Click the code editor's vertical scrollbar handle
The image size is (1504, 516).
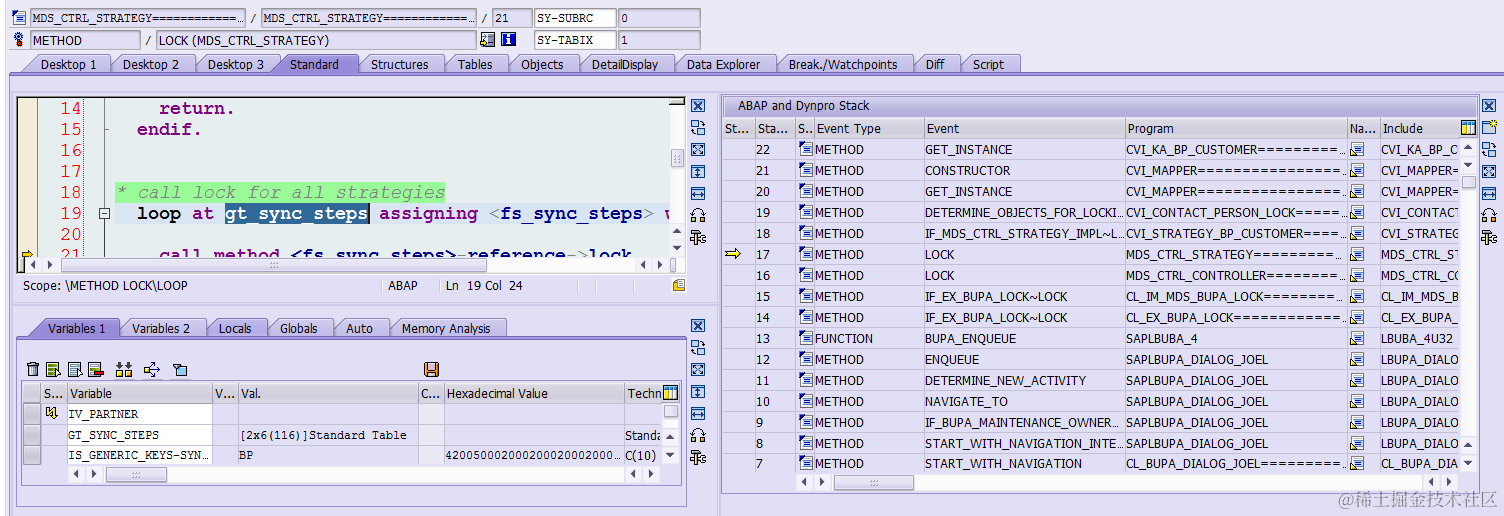(677, 157)
